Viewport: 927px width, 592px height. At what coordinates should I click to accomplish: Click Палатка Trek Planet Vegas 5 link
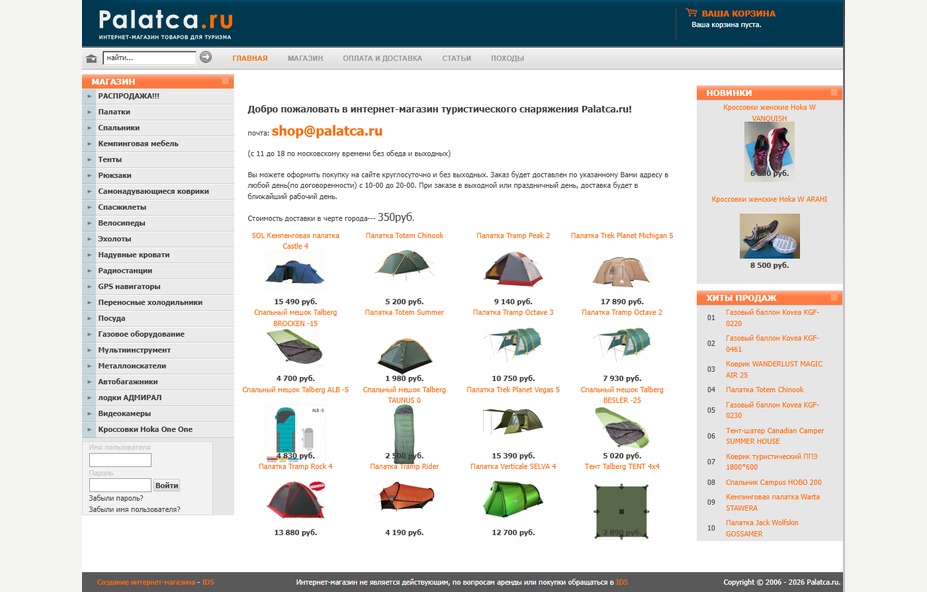[513, 390]
